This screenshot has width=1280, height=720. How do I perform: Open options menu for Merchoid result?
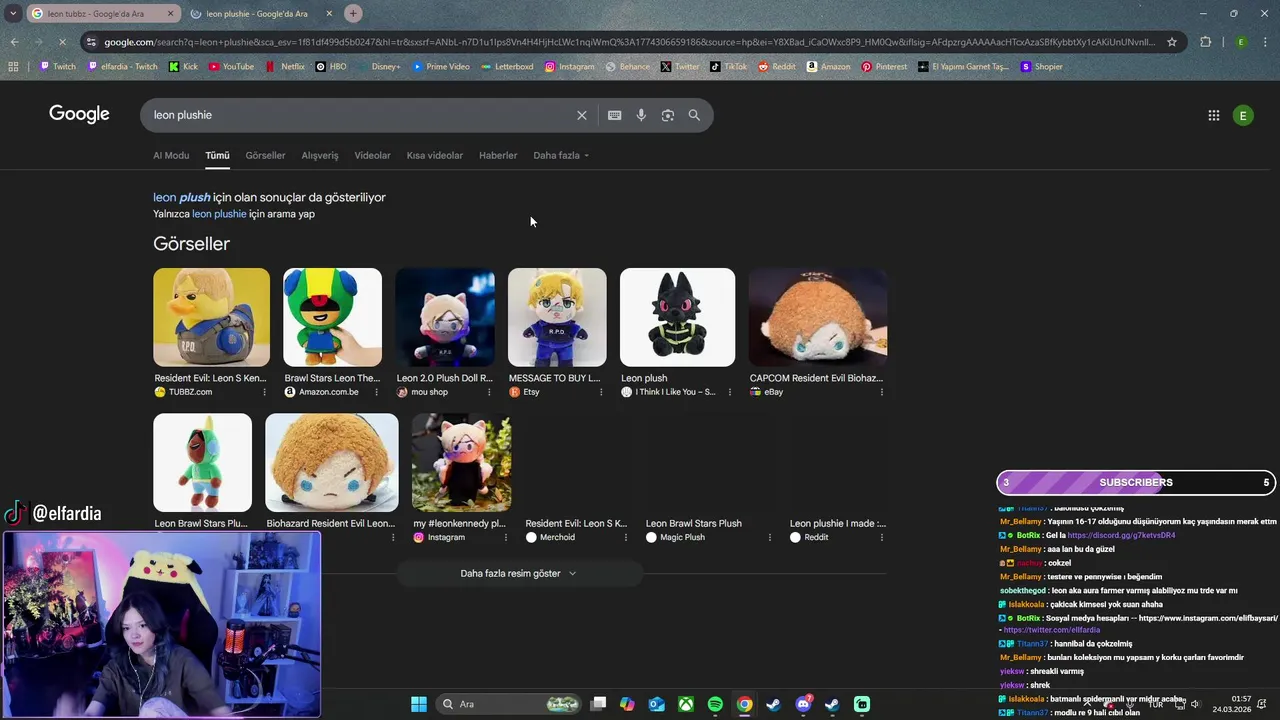click(626, 537)
